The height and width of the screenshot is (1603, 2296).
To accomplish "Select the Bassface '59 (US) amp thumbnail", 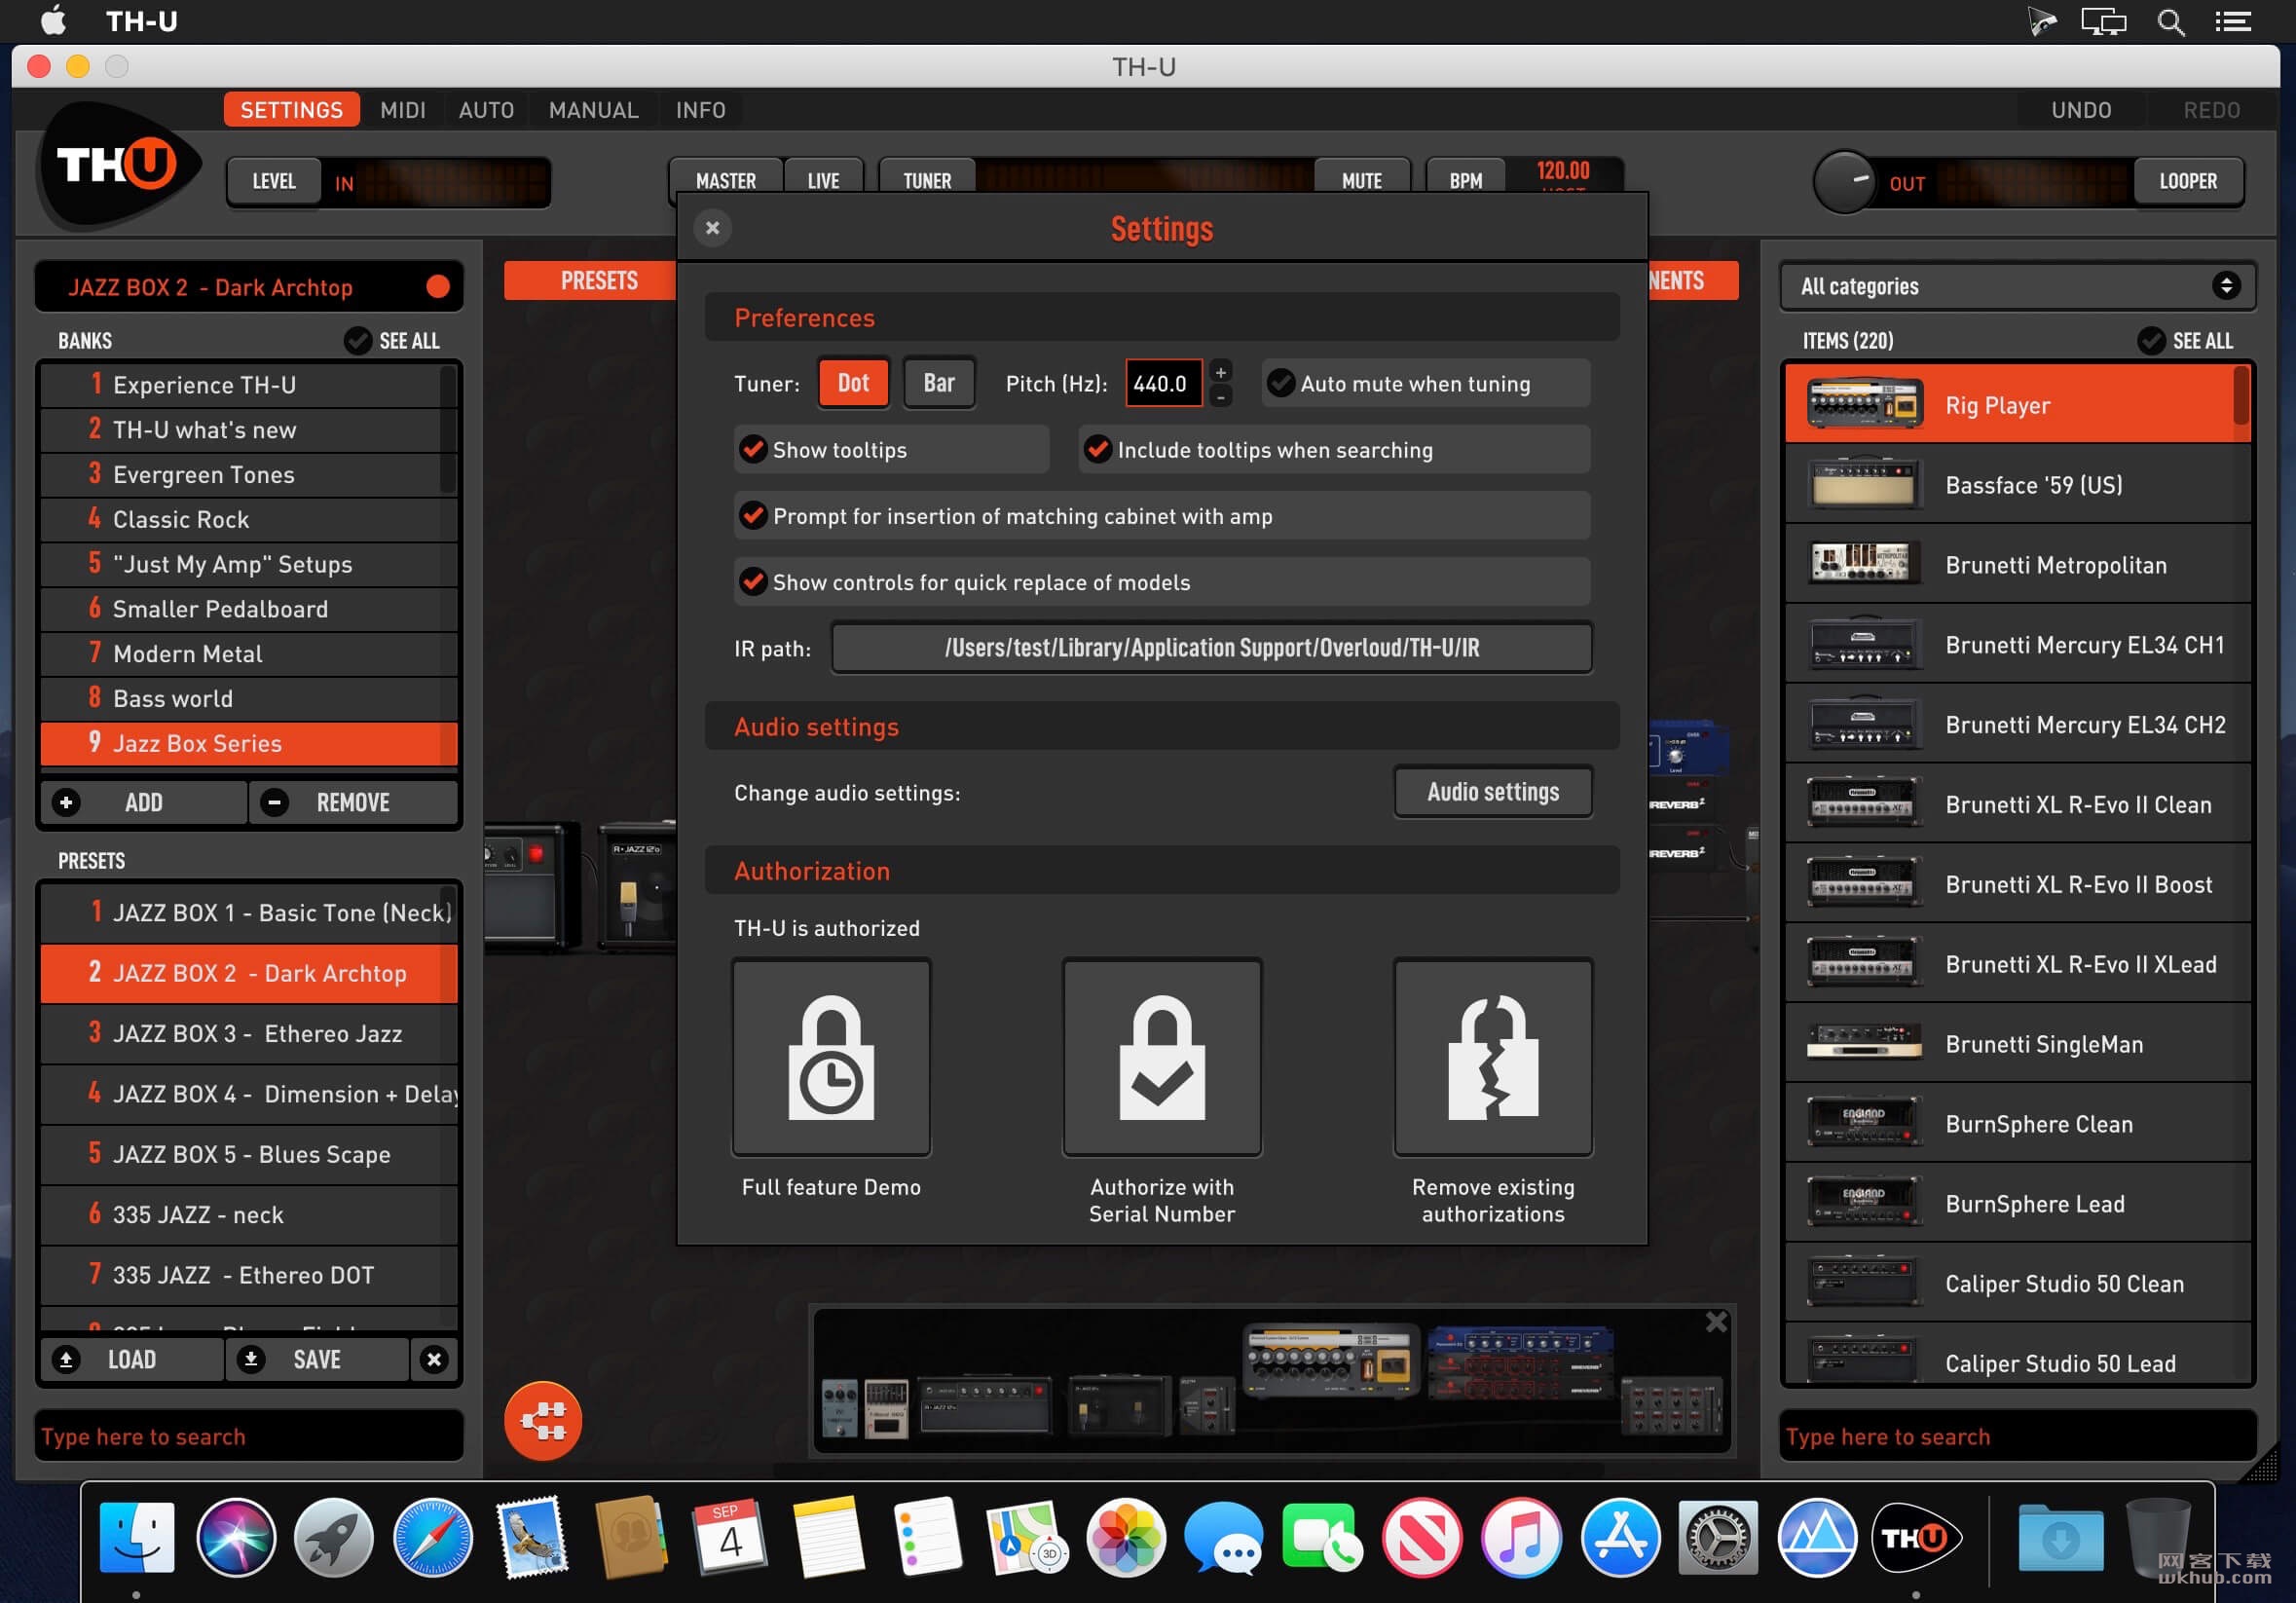I will click(1864, 484).
